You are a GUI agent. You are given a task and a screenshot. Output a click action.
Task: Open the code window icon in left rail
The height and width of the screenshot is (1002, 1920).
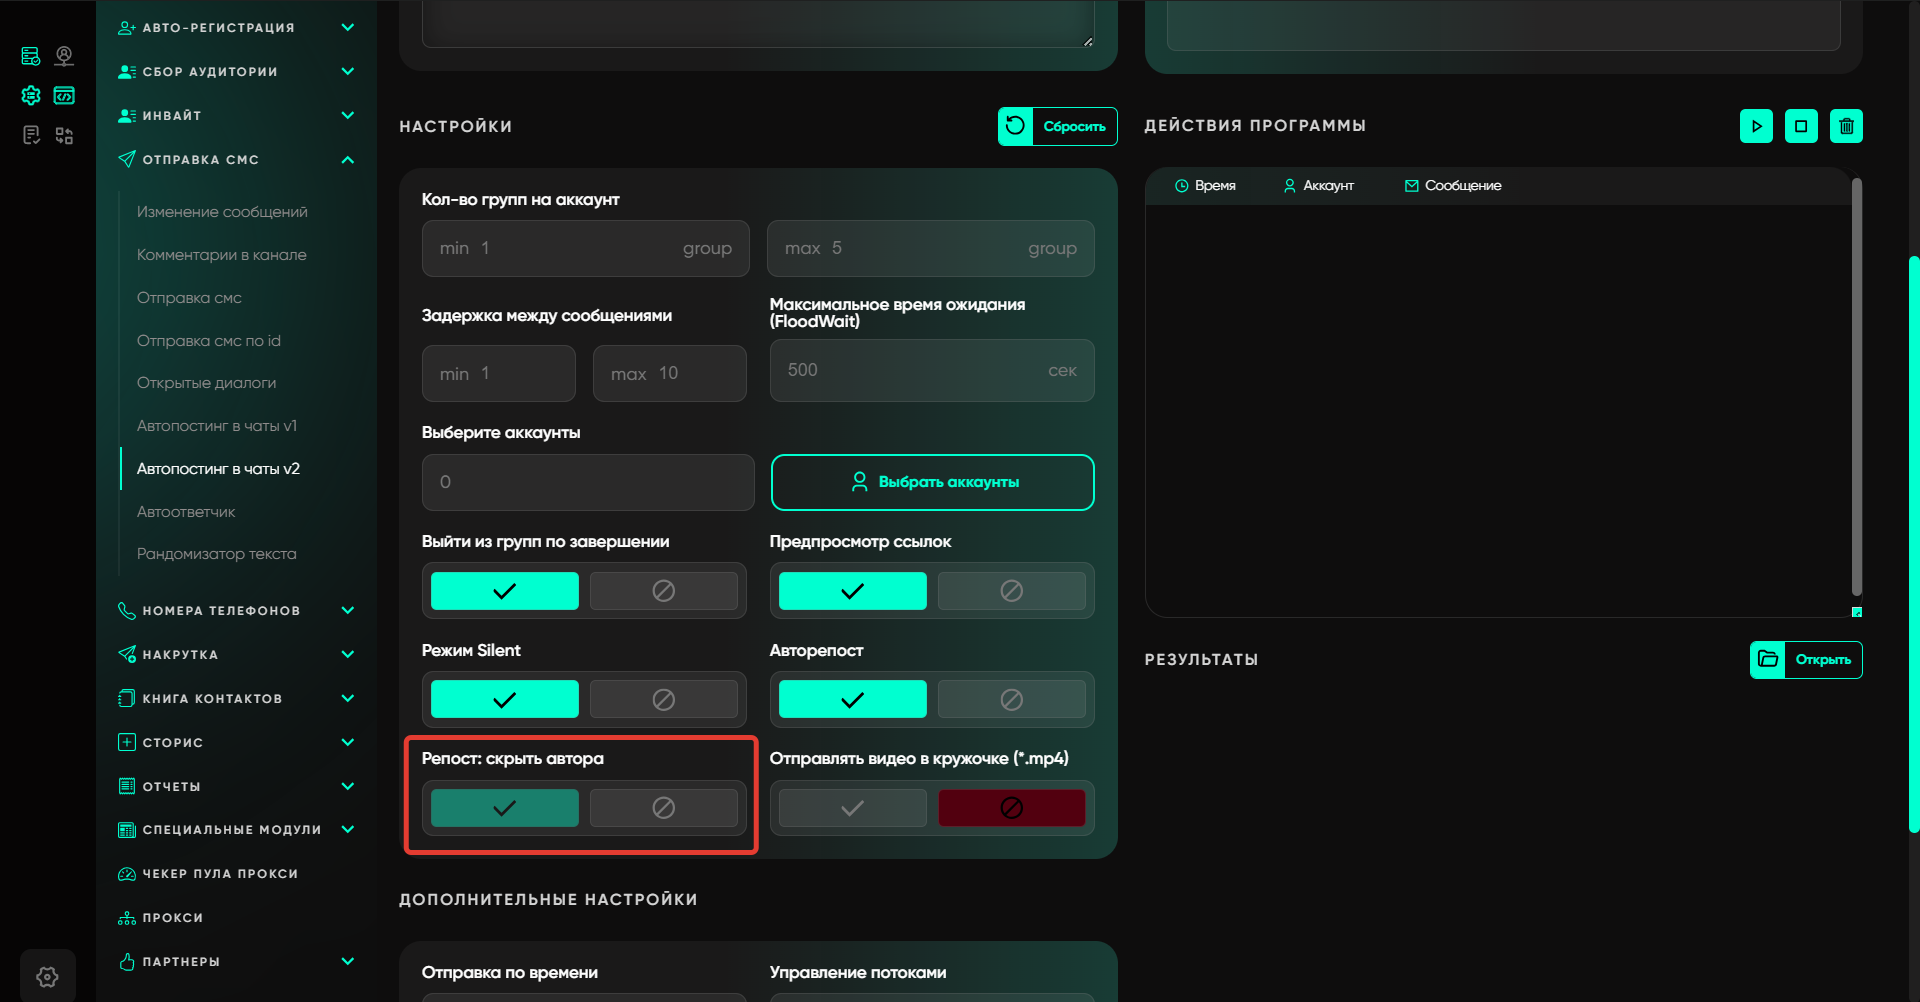[x=64, y=96]
